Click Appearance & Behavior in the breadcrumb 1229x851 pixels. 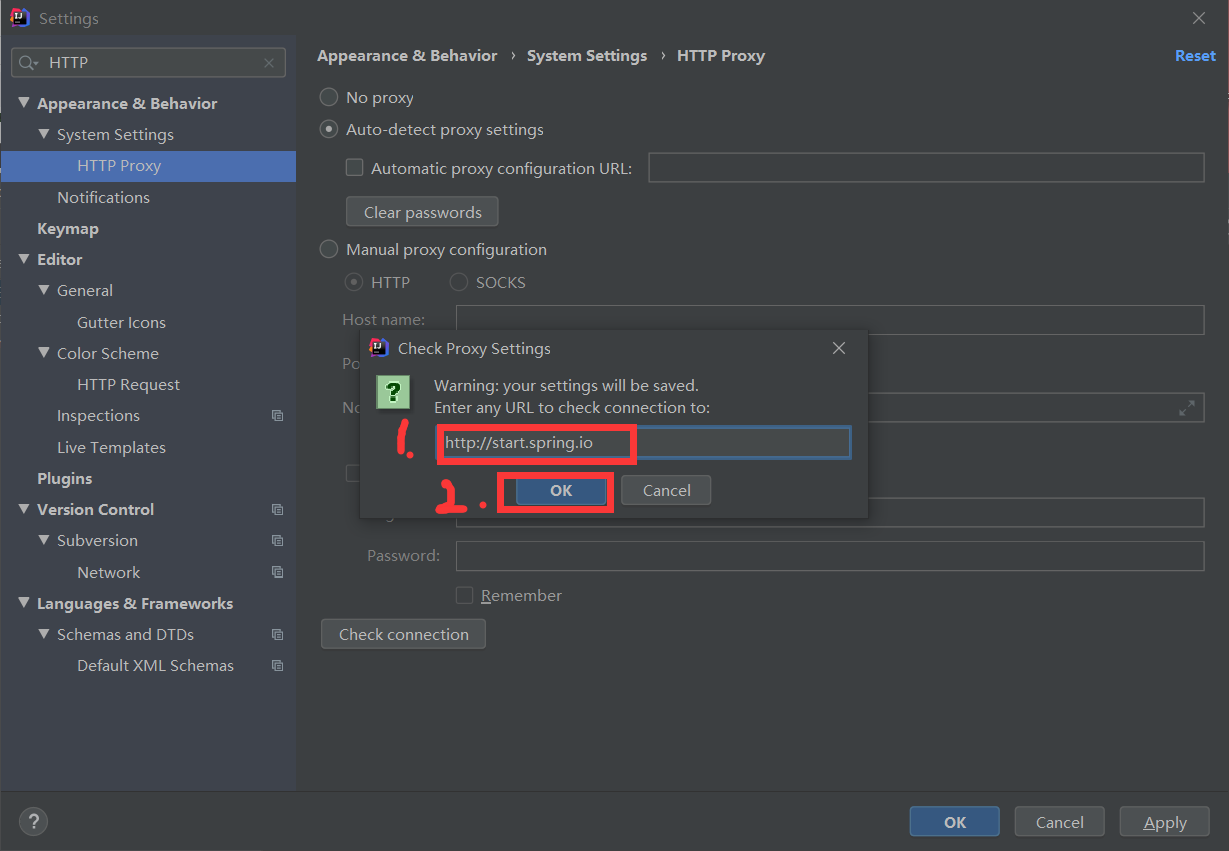[407, 56]
